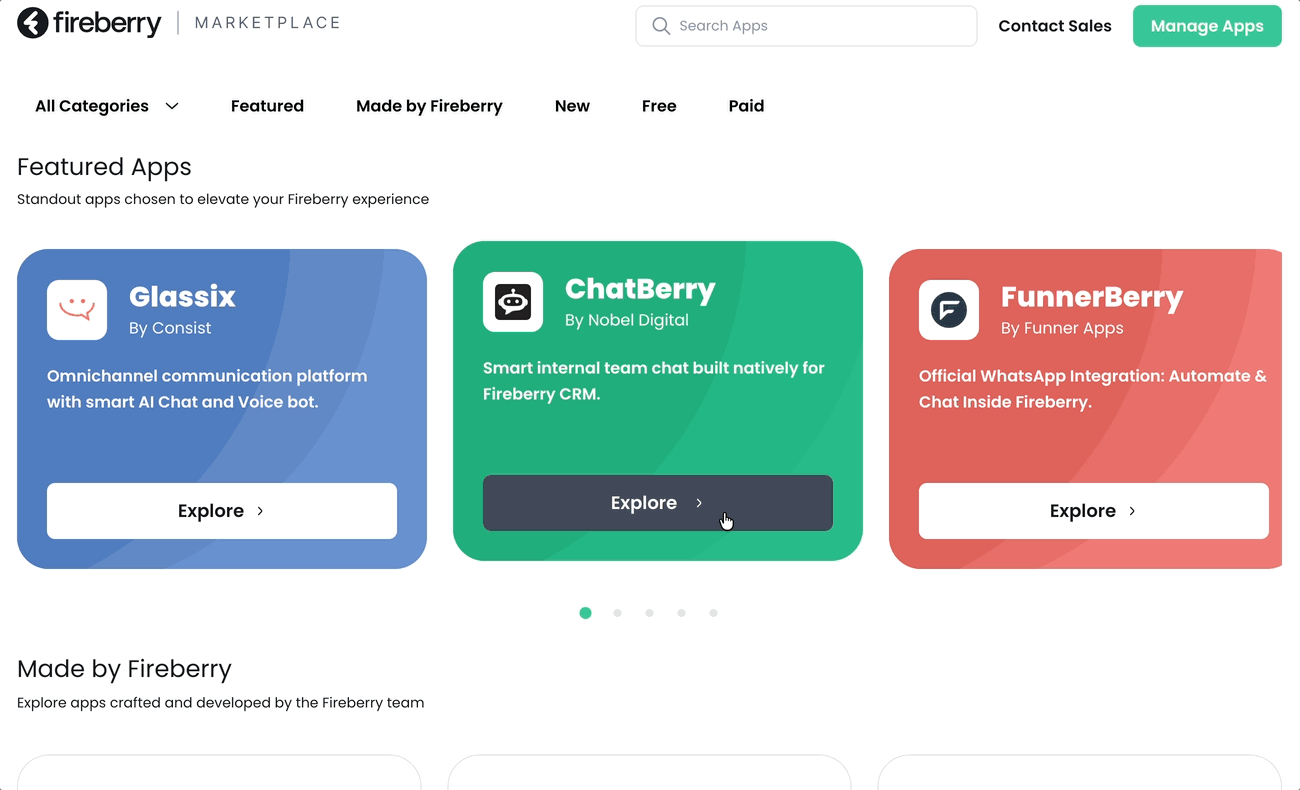
Task: Click the ChatBerry title text
Action: click(x=640, y=289)
